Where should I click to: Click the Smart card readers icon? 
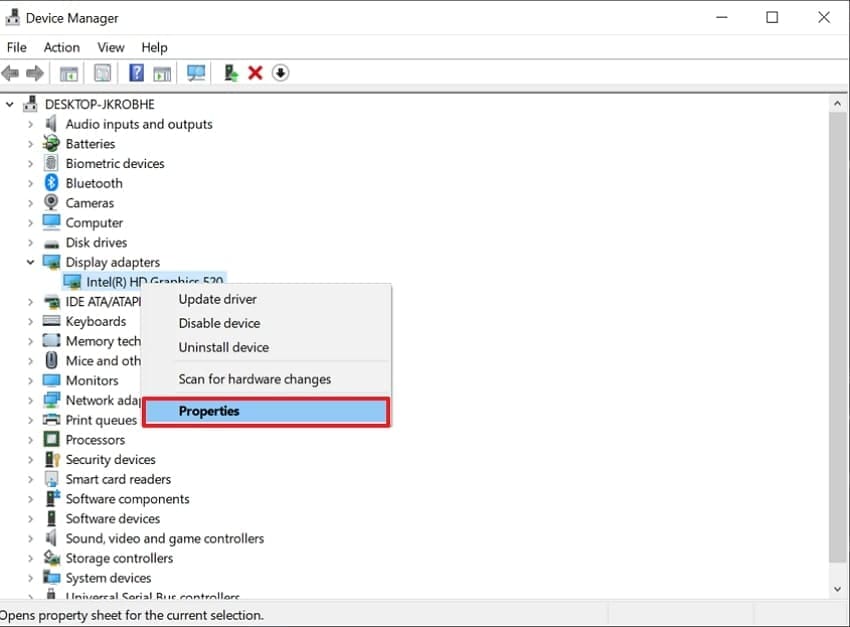tap(51, 479)
